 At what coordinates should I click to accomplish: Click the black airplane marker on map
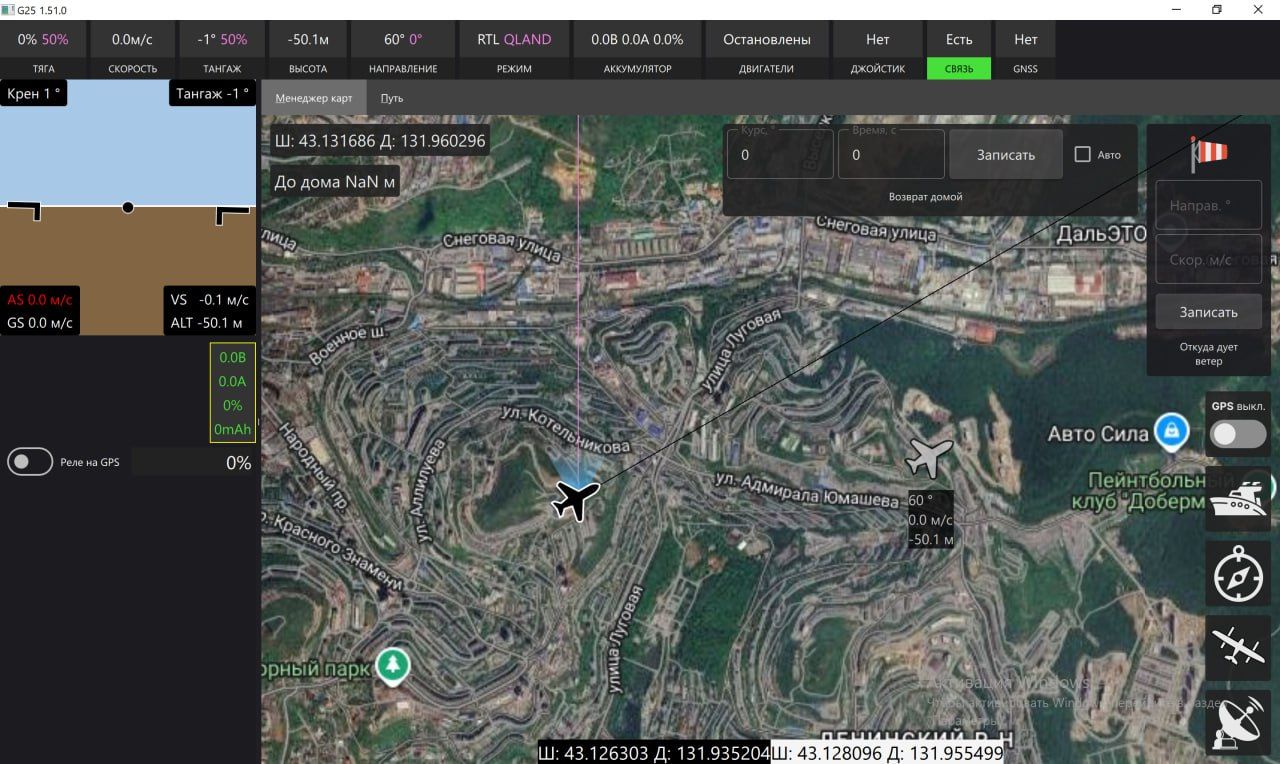(x=575, y=498)
